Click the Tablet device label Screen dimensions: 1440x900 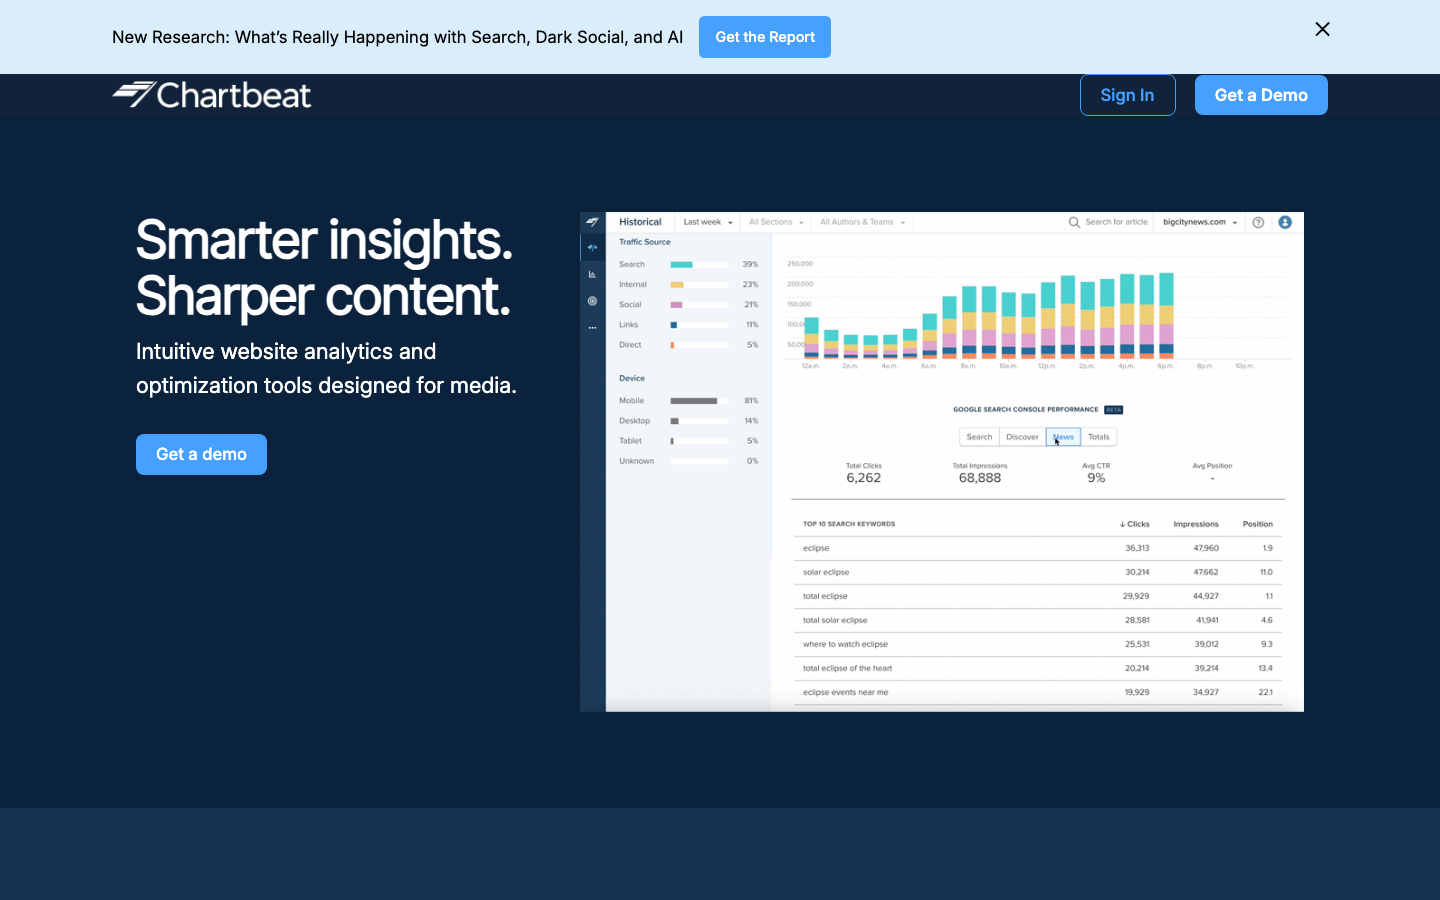[x=630, y=441]
